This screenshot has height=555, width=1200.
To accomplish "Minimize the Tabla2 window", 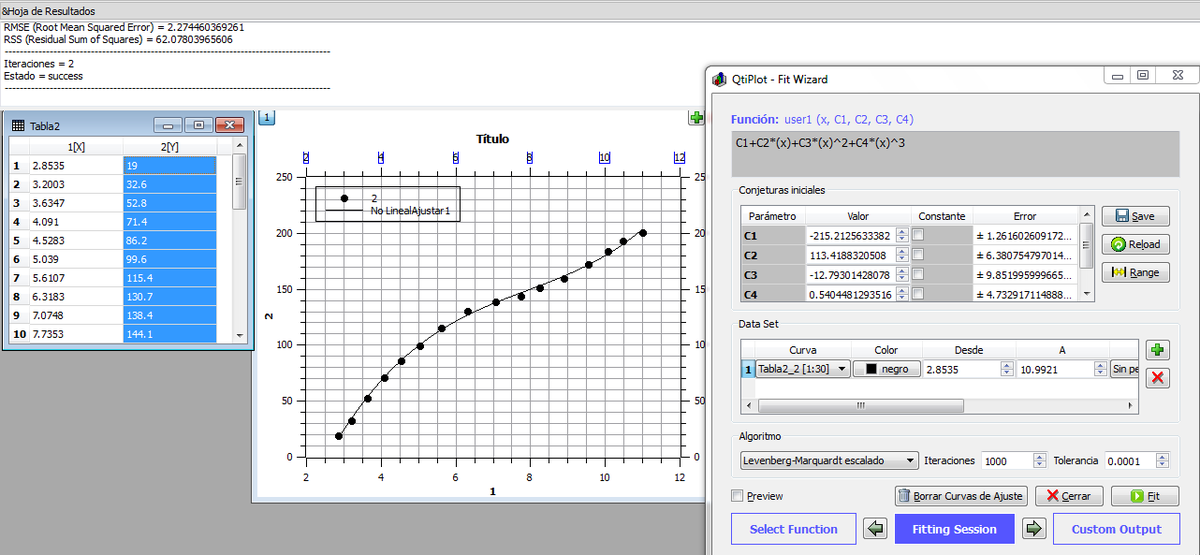I will 167,125.
